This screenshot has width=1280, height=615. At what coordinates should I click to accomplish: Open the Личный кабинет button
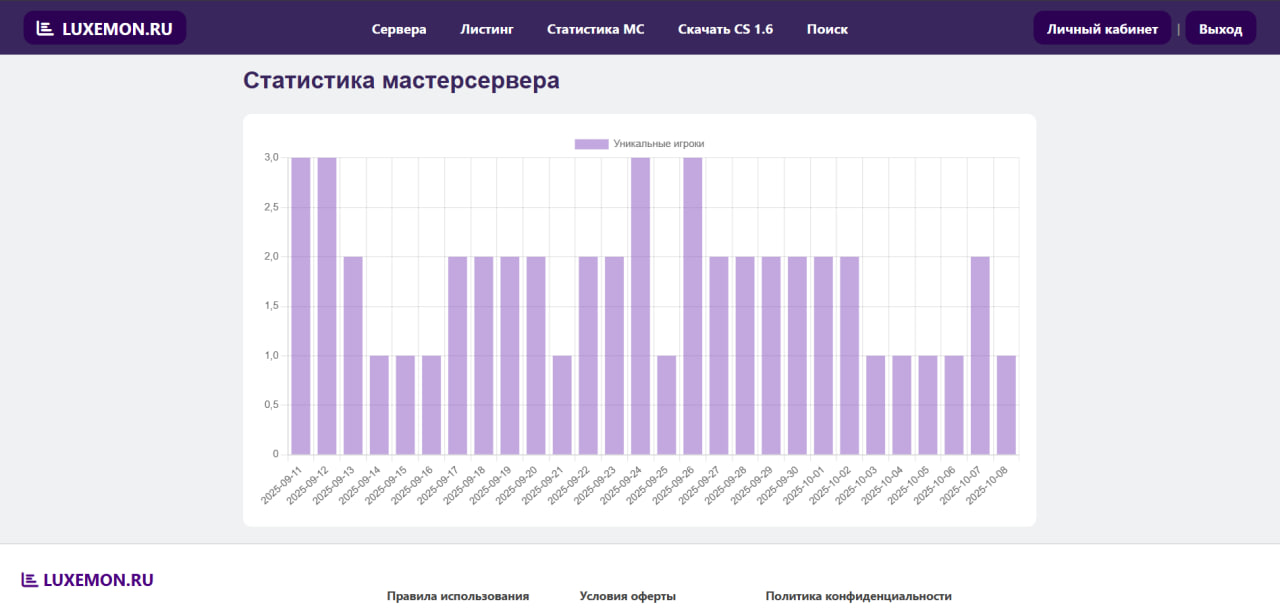tap(1102, 29)
